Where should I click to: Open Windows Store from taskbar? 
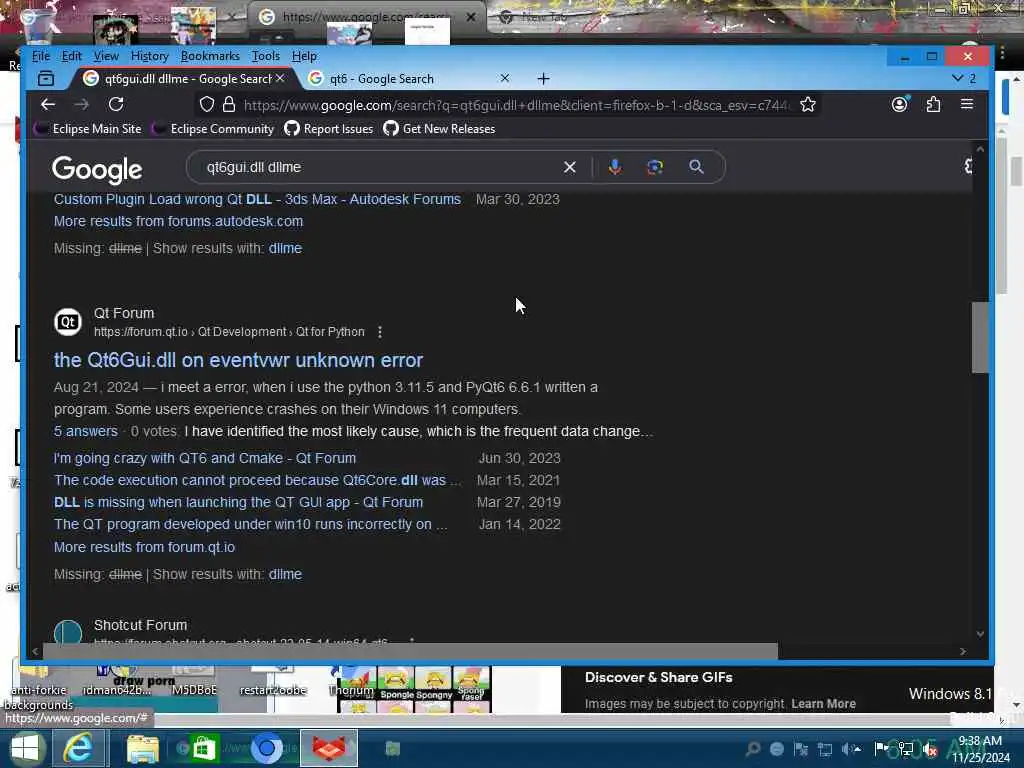(204, 748)
